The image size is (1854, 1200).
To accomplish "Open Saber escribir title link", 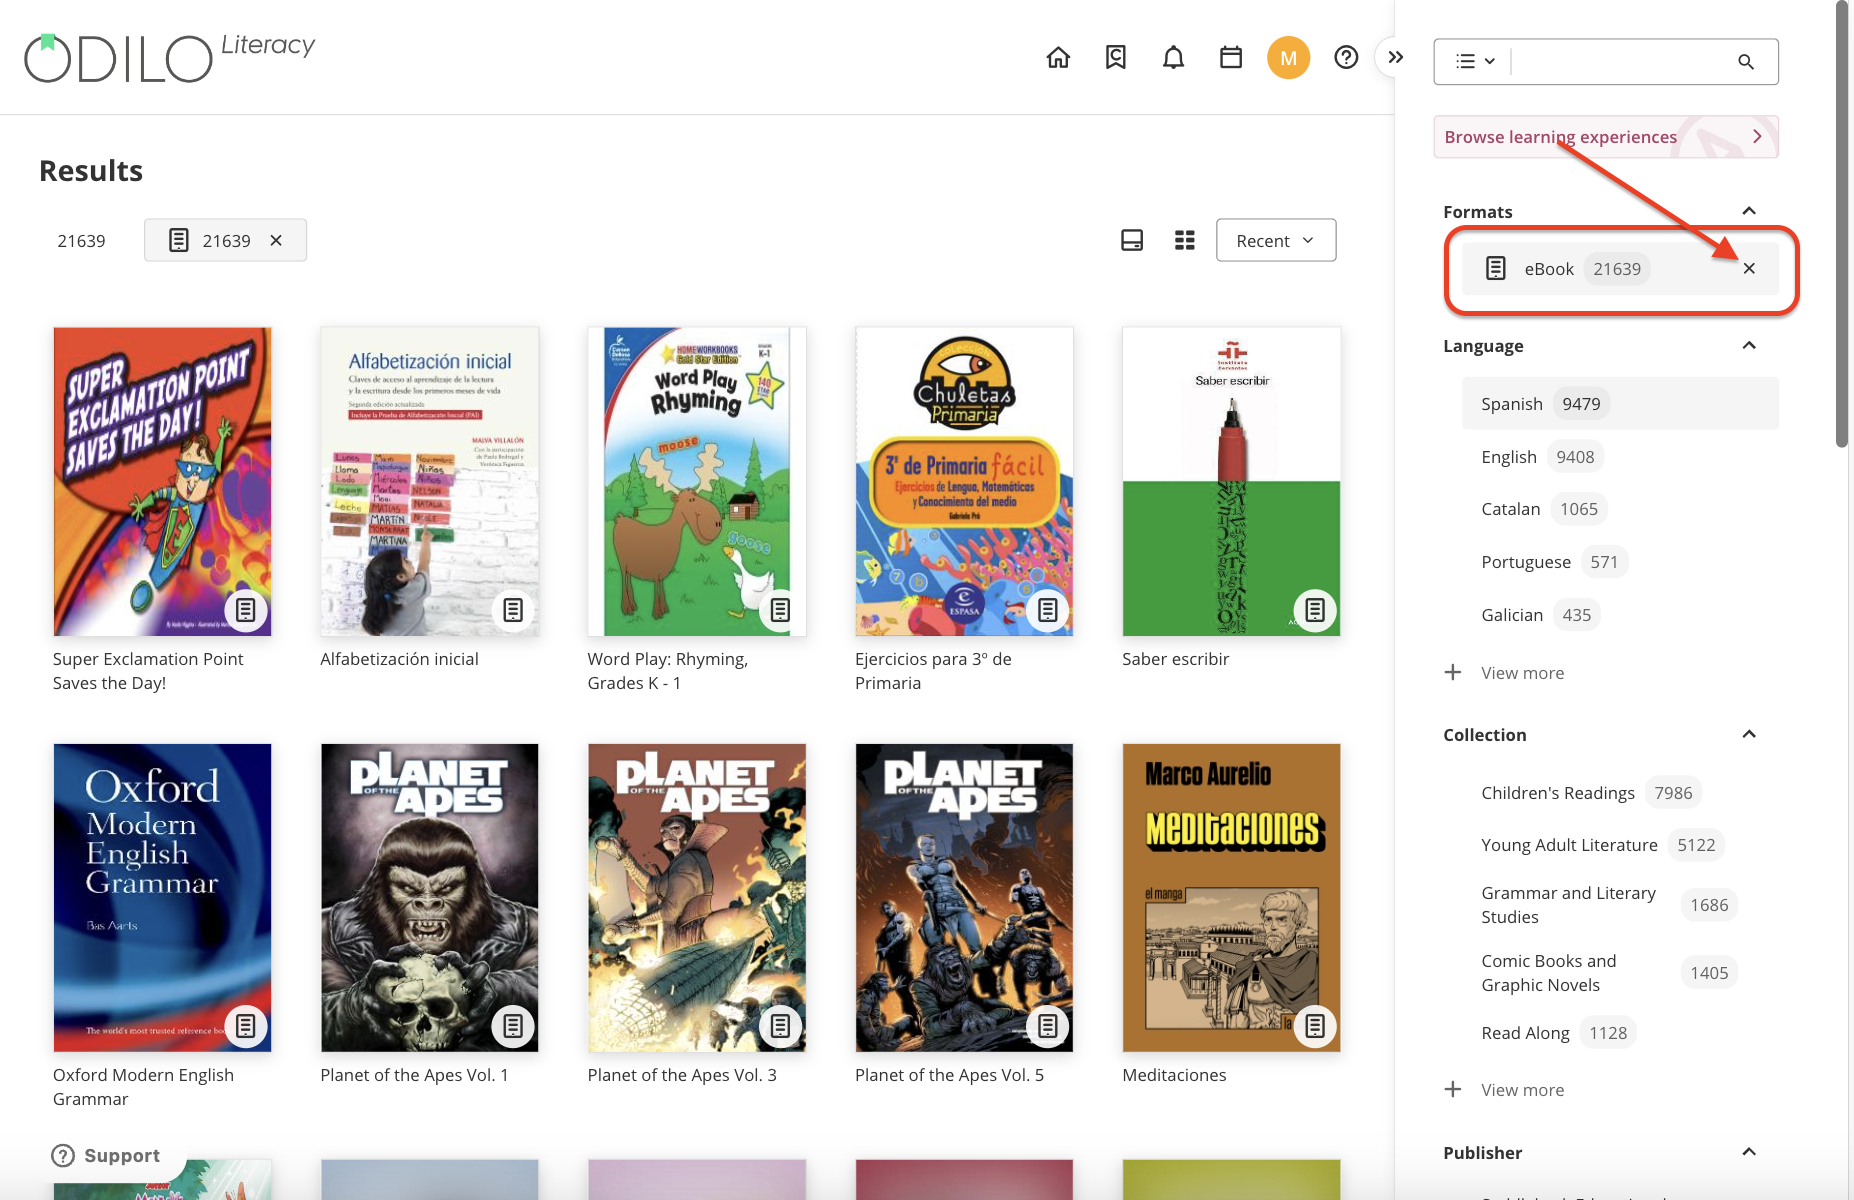I will tap(1175, 659).
